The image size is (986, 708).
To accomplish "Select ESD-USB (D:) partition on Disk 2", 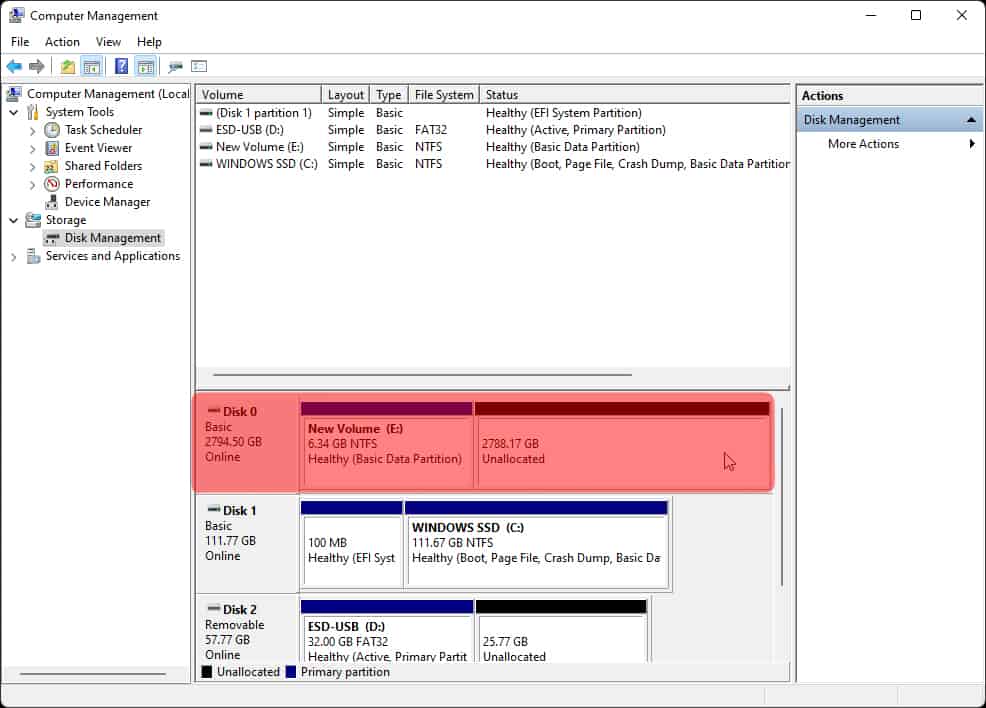I will (x=387, y=631).
